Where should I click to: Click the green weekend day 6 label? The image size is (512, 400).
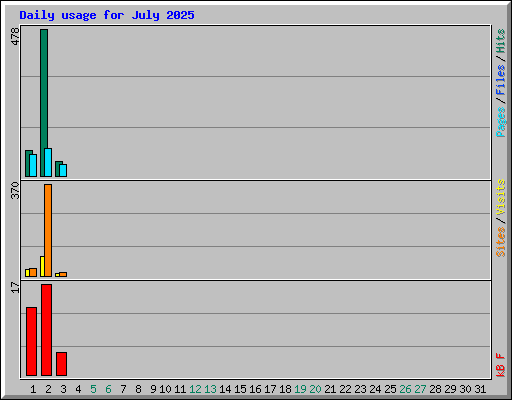click(x=108, y=389)
